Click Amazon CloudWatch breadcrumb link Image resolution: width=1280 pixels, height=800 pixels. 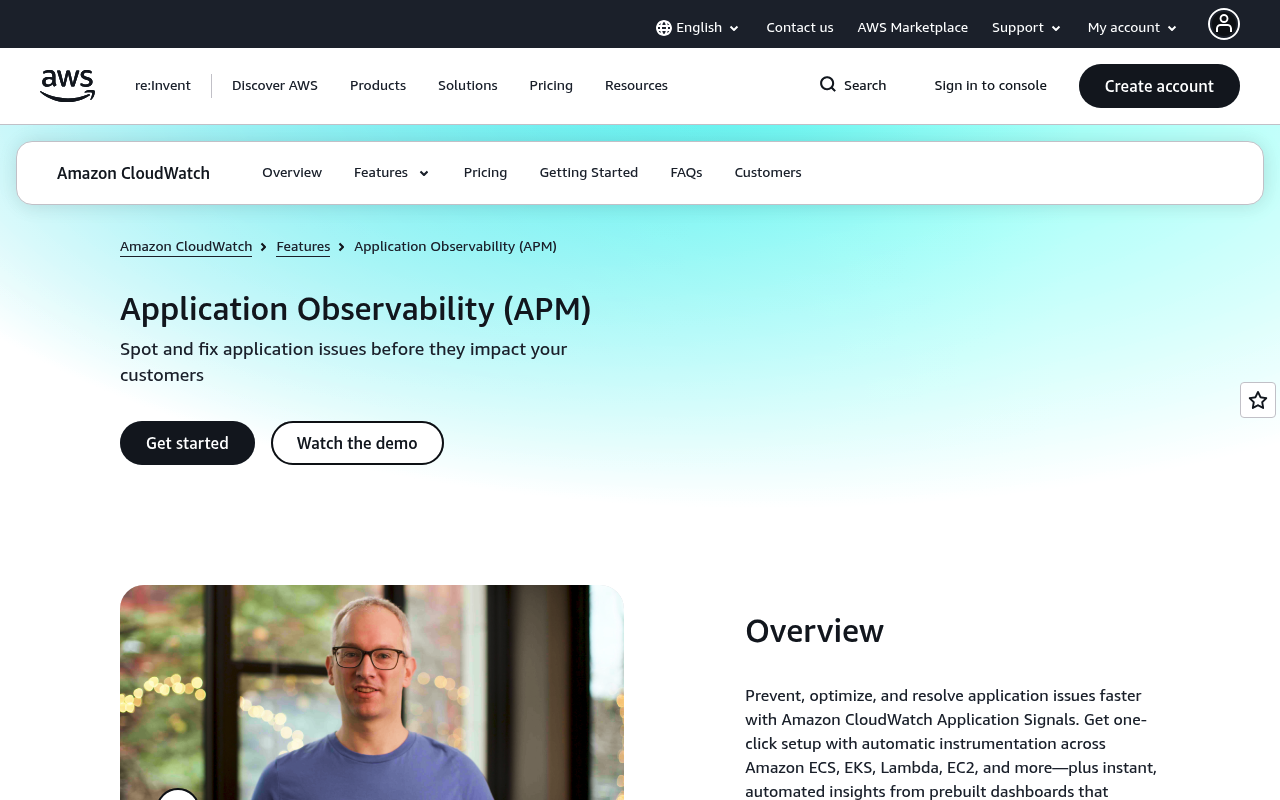[186, 246]
